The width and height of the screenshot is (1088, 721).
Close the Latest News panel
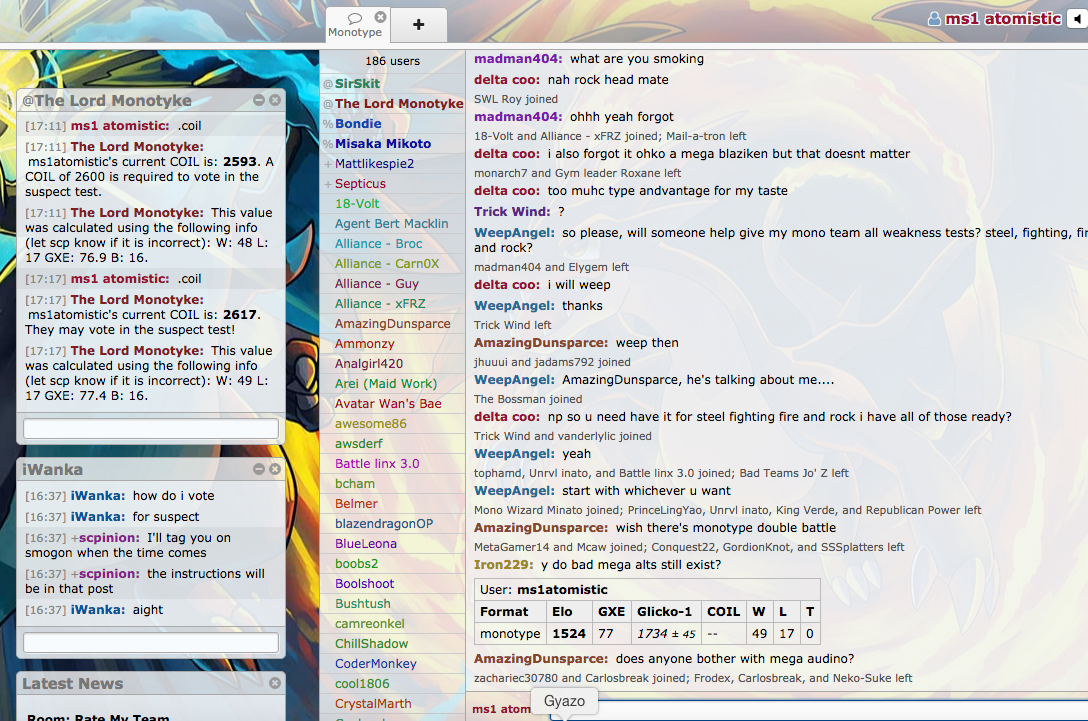click(x=275, y=683)
